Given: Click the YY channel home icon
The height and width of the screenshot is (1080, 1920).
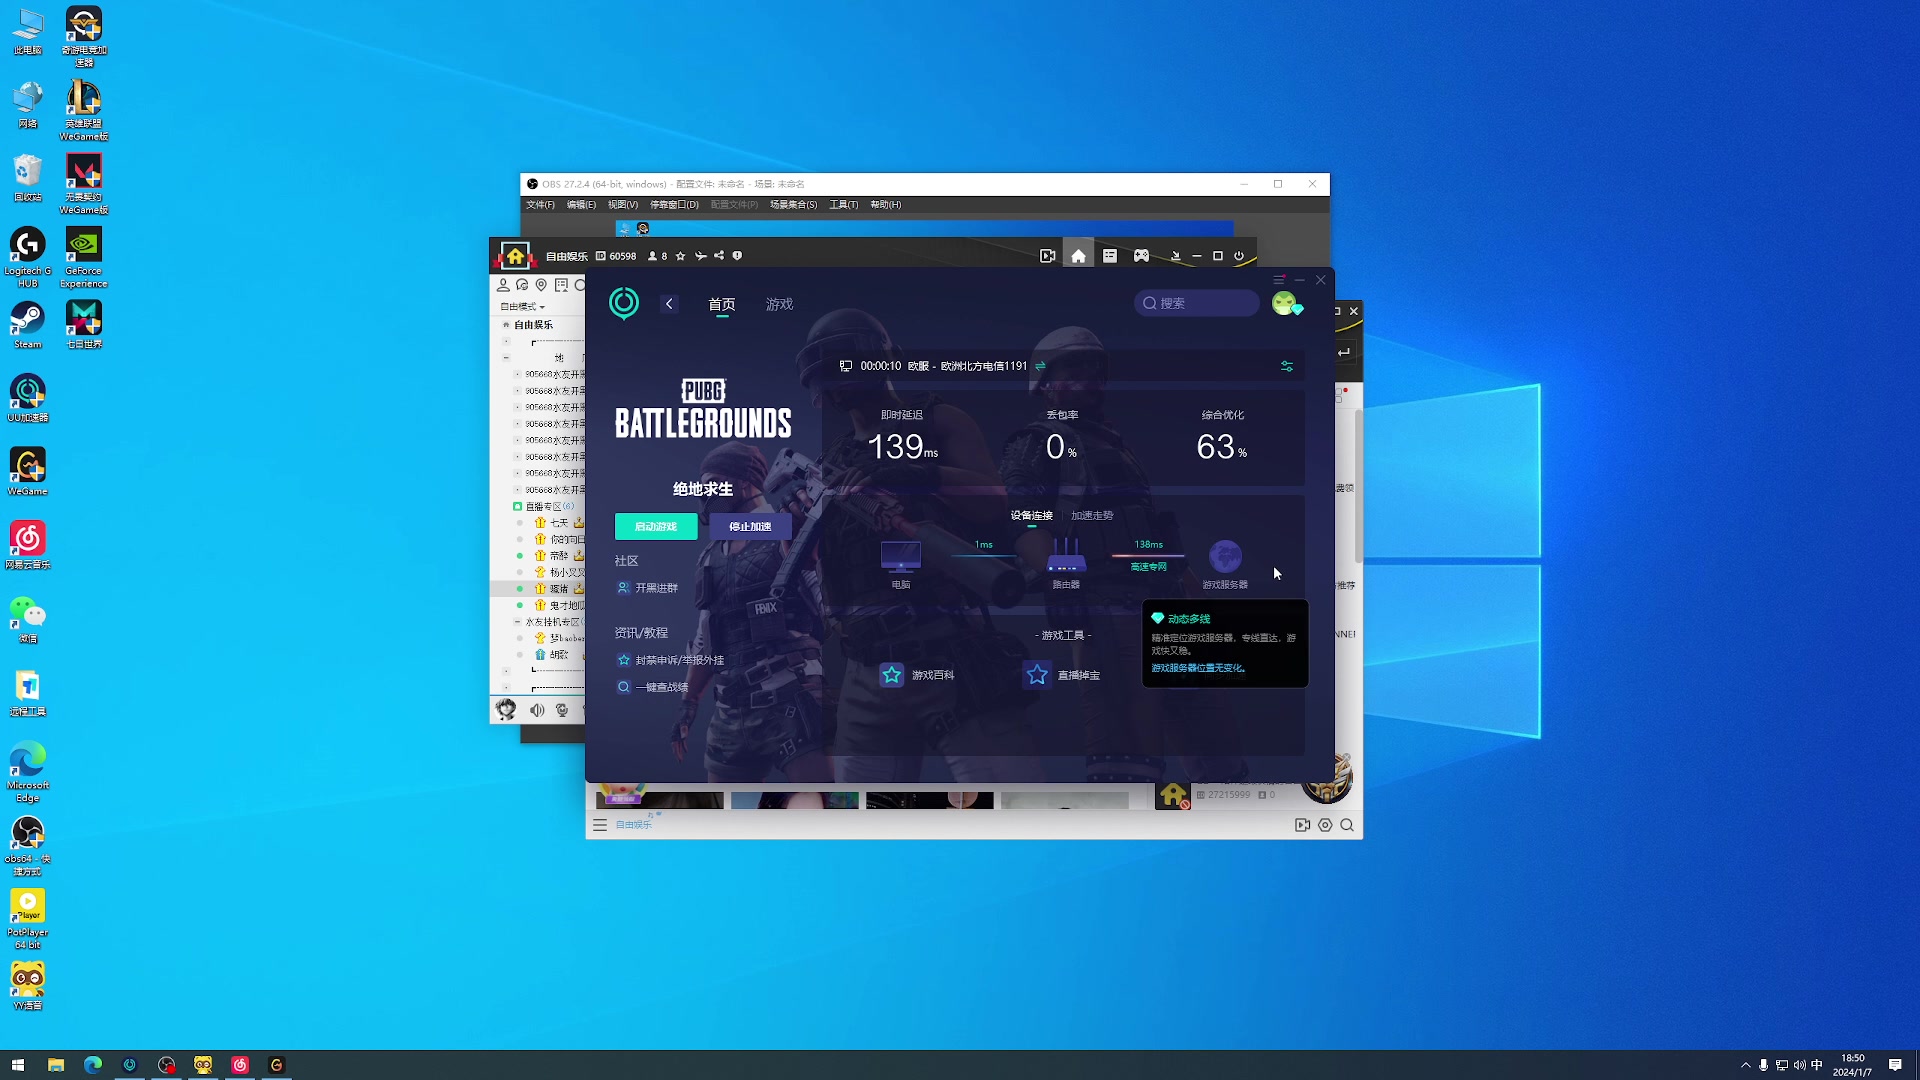Looking at the screenshot, I should (x=1078, y=256).
